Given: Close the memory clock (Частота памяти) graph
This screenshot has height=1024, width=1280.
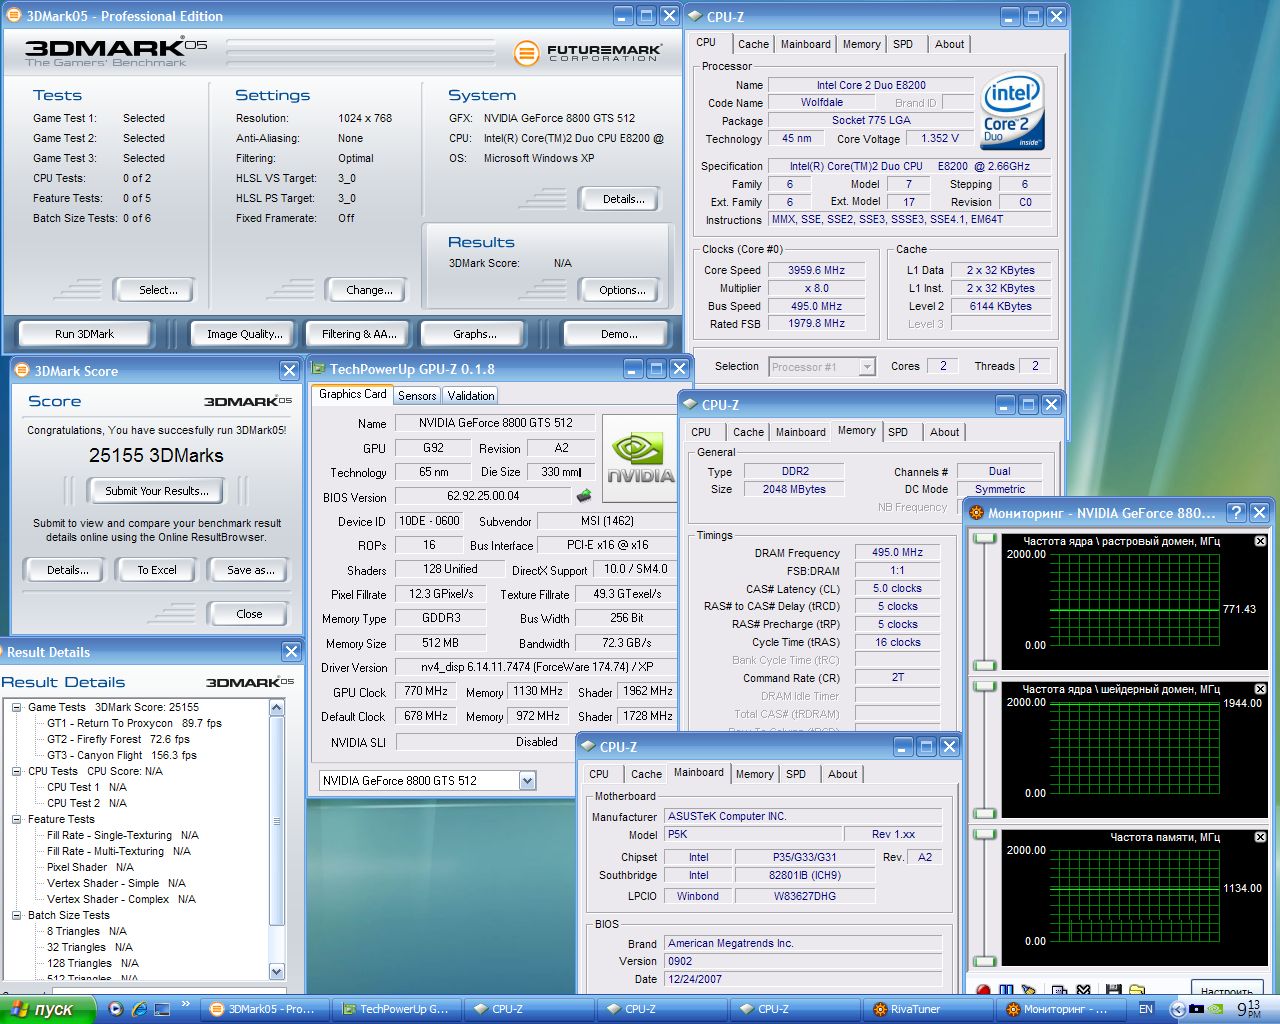Looking at the screenshot, I should [x=1260, y=837].
